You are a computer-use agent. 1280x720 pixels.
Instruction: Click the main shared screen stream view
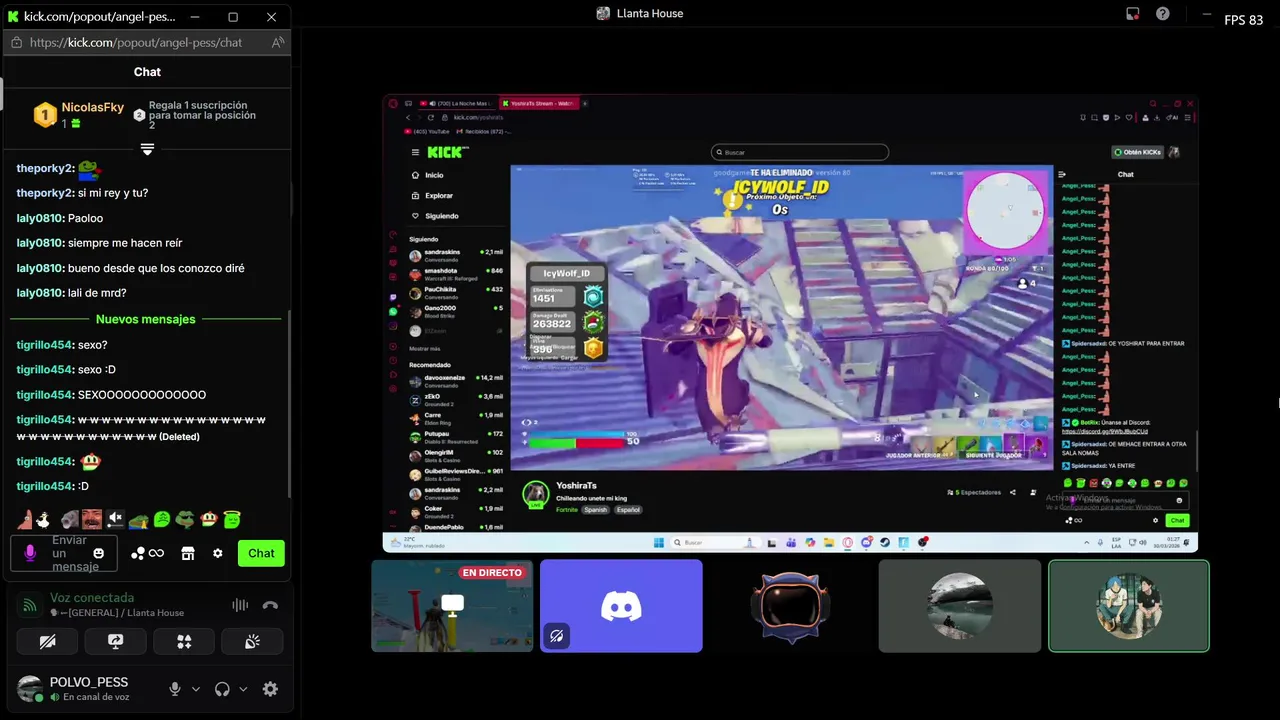coord(790,323)
